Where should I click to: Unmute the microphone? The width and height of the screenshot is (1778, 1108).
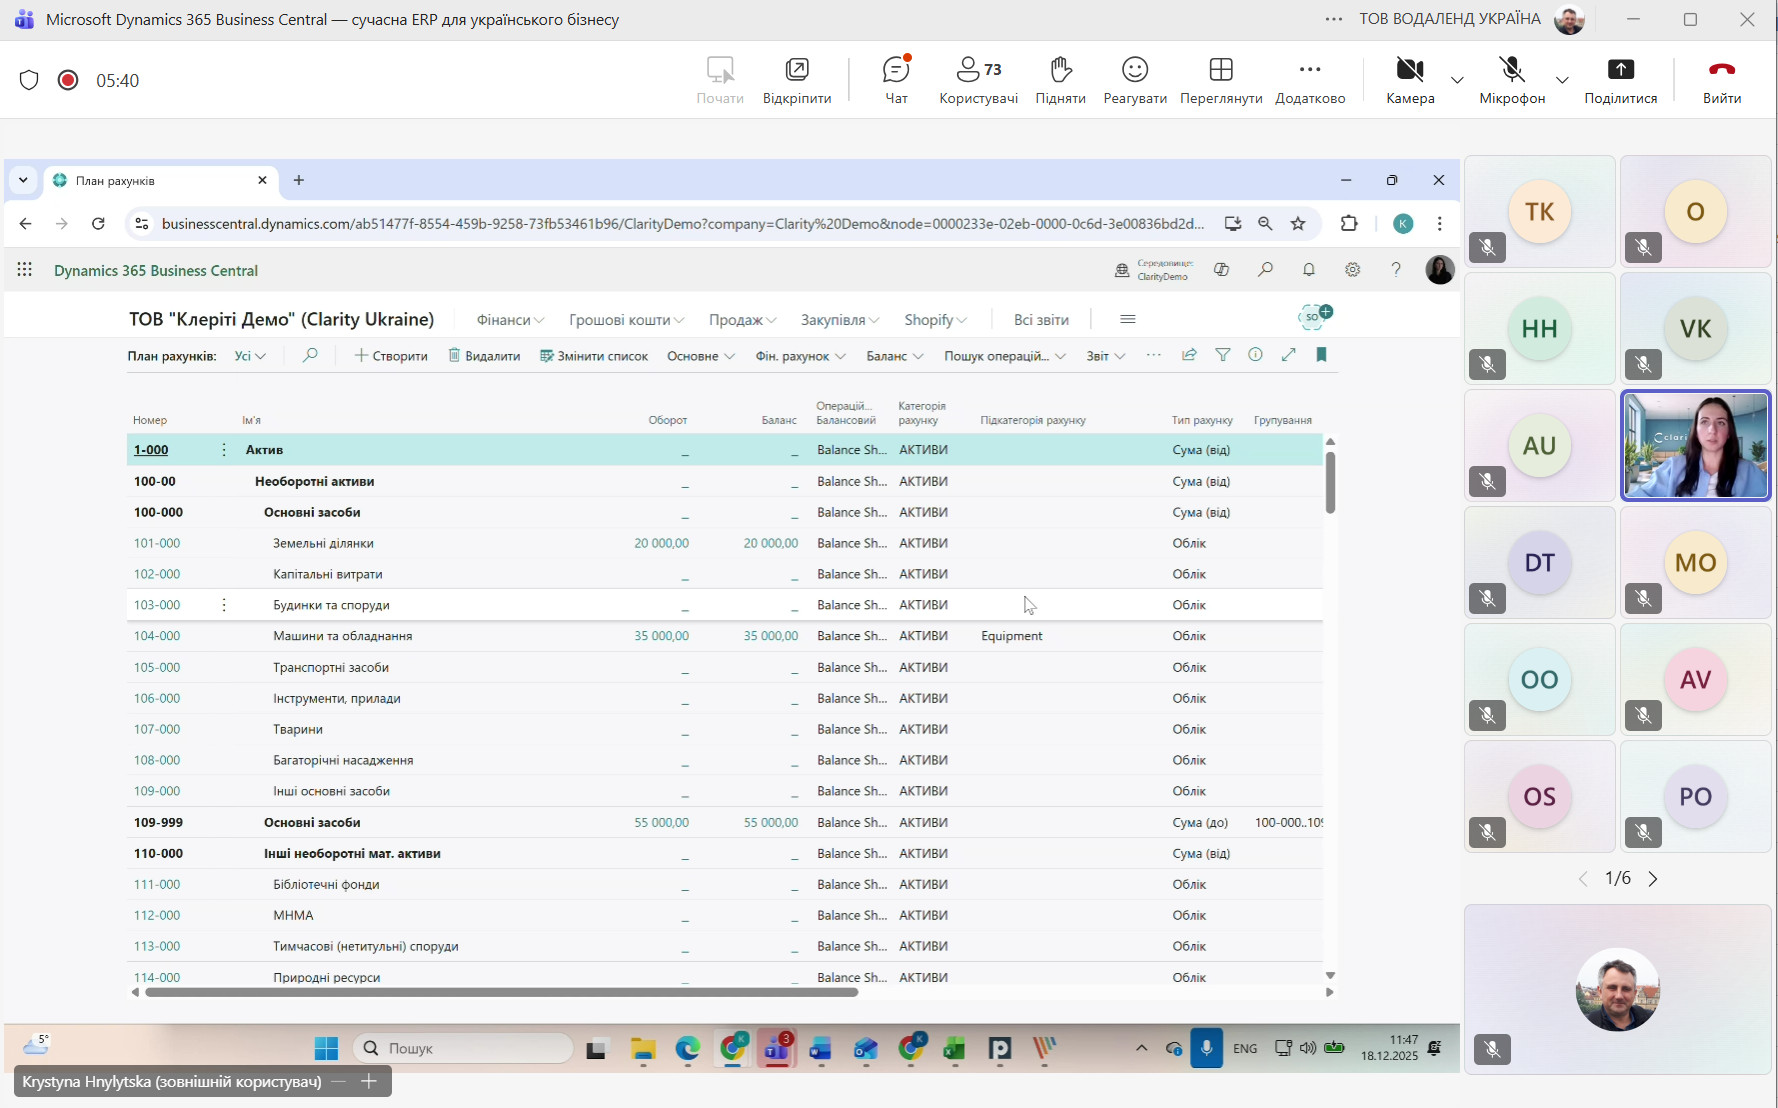(1511, 79)
